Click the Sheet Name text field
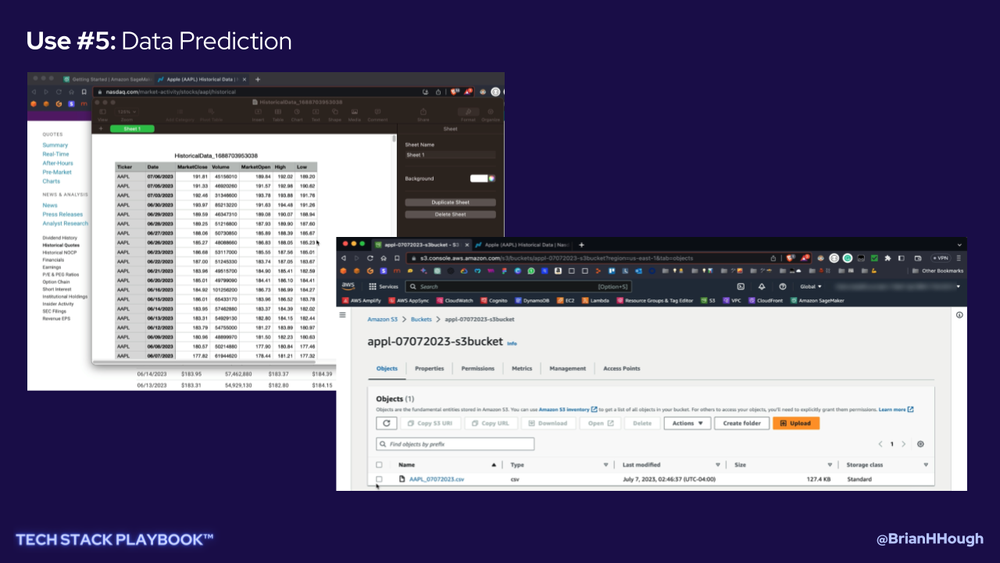Viewport: 1000px width, 563px height. pyautogui.click(x=450, y=155)
